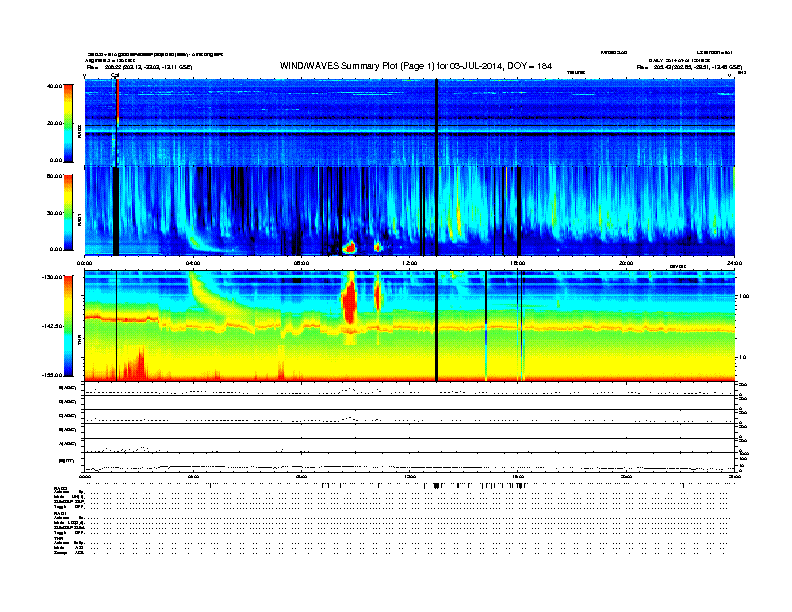Click the RAD2 intensity color bar
792x612 pixels.
68,123
